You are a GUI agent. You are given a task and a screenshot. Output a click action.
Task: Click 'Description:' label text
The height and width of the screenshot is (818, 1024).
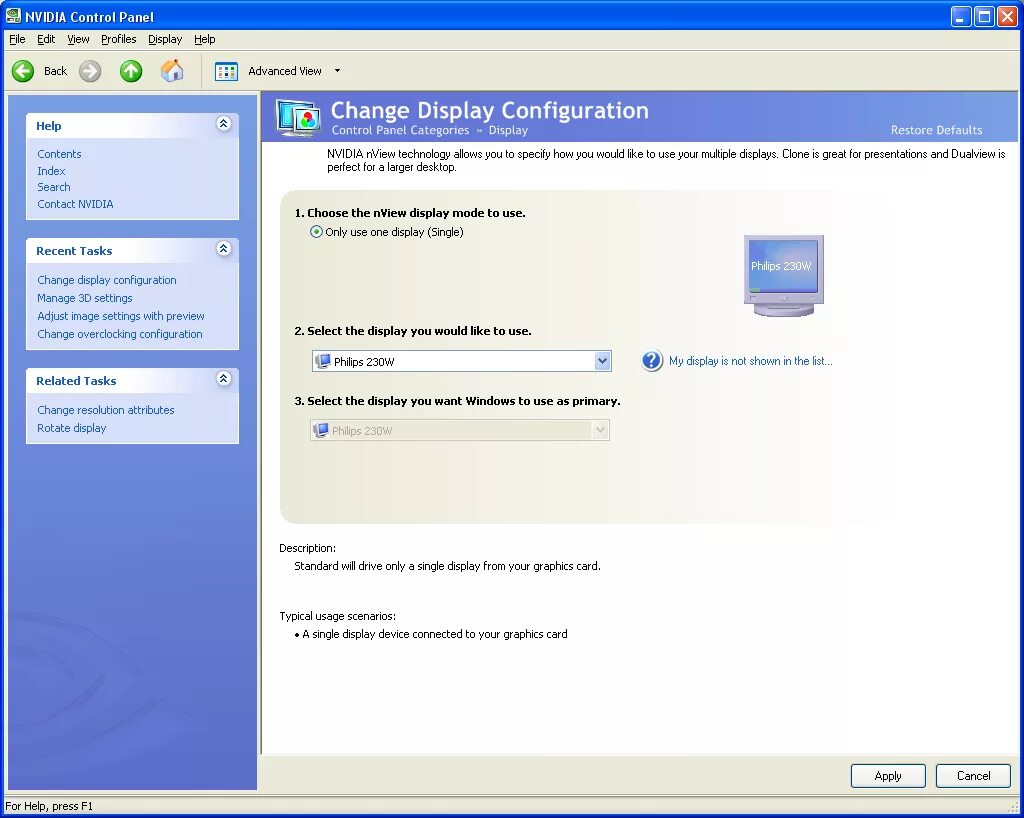pos(308,548)
